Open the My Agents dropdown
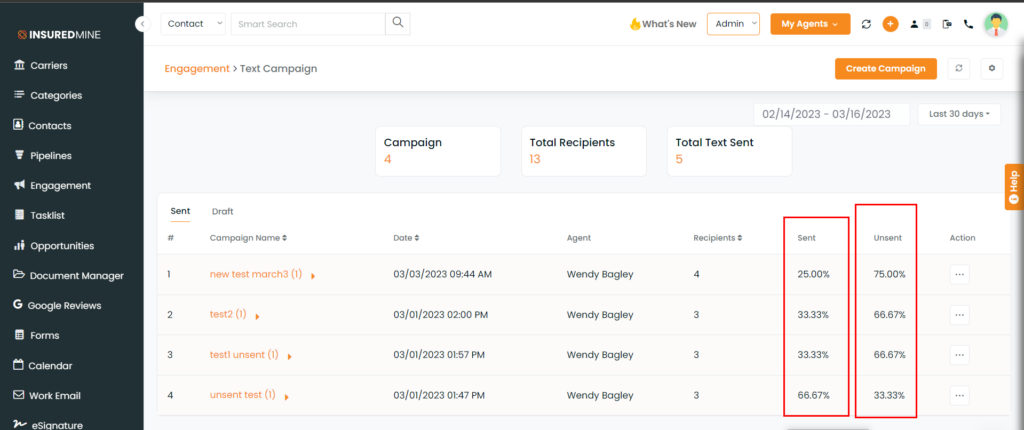 [810, 24]
